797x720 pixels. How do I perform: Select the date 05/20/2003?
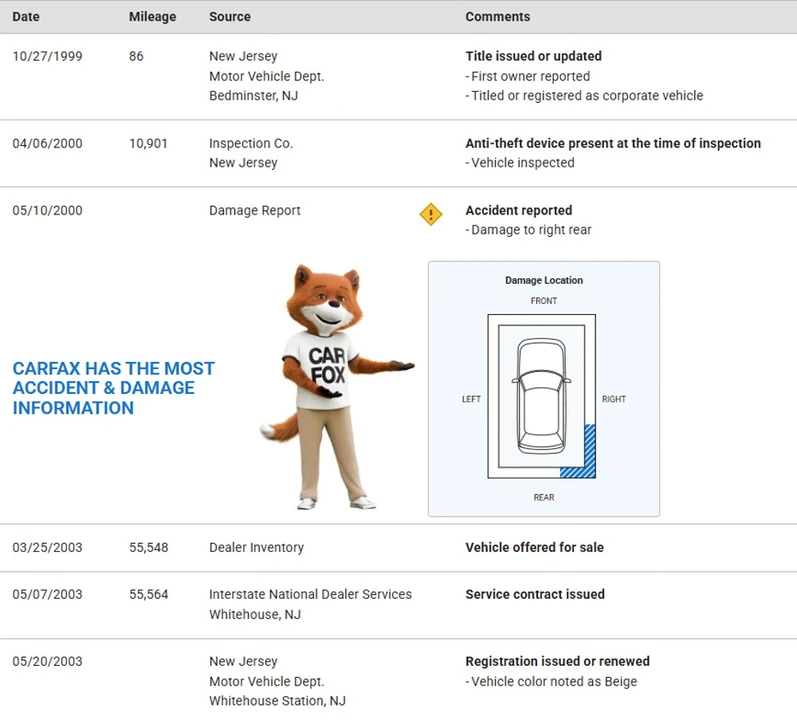[47, 661]
